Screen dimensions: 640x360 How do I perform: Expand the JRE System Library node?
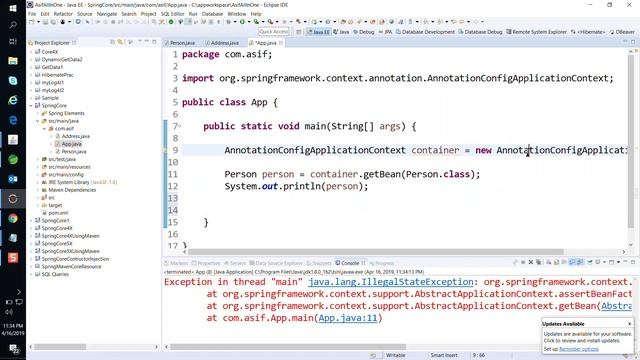pyautogui.click(x=38, y=182)
